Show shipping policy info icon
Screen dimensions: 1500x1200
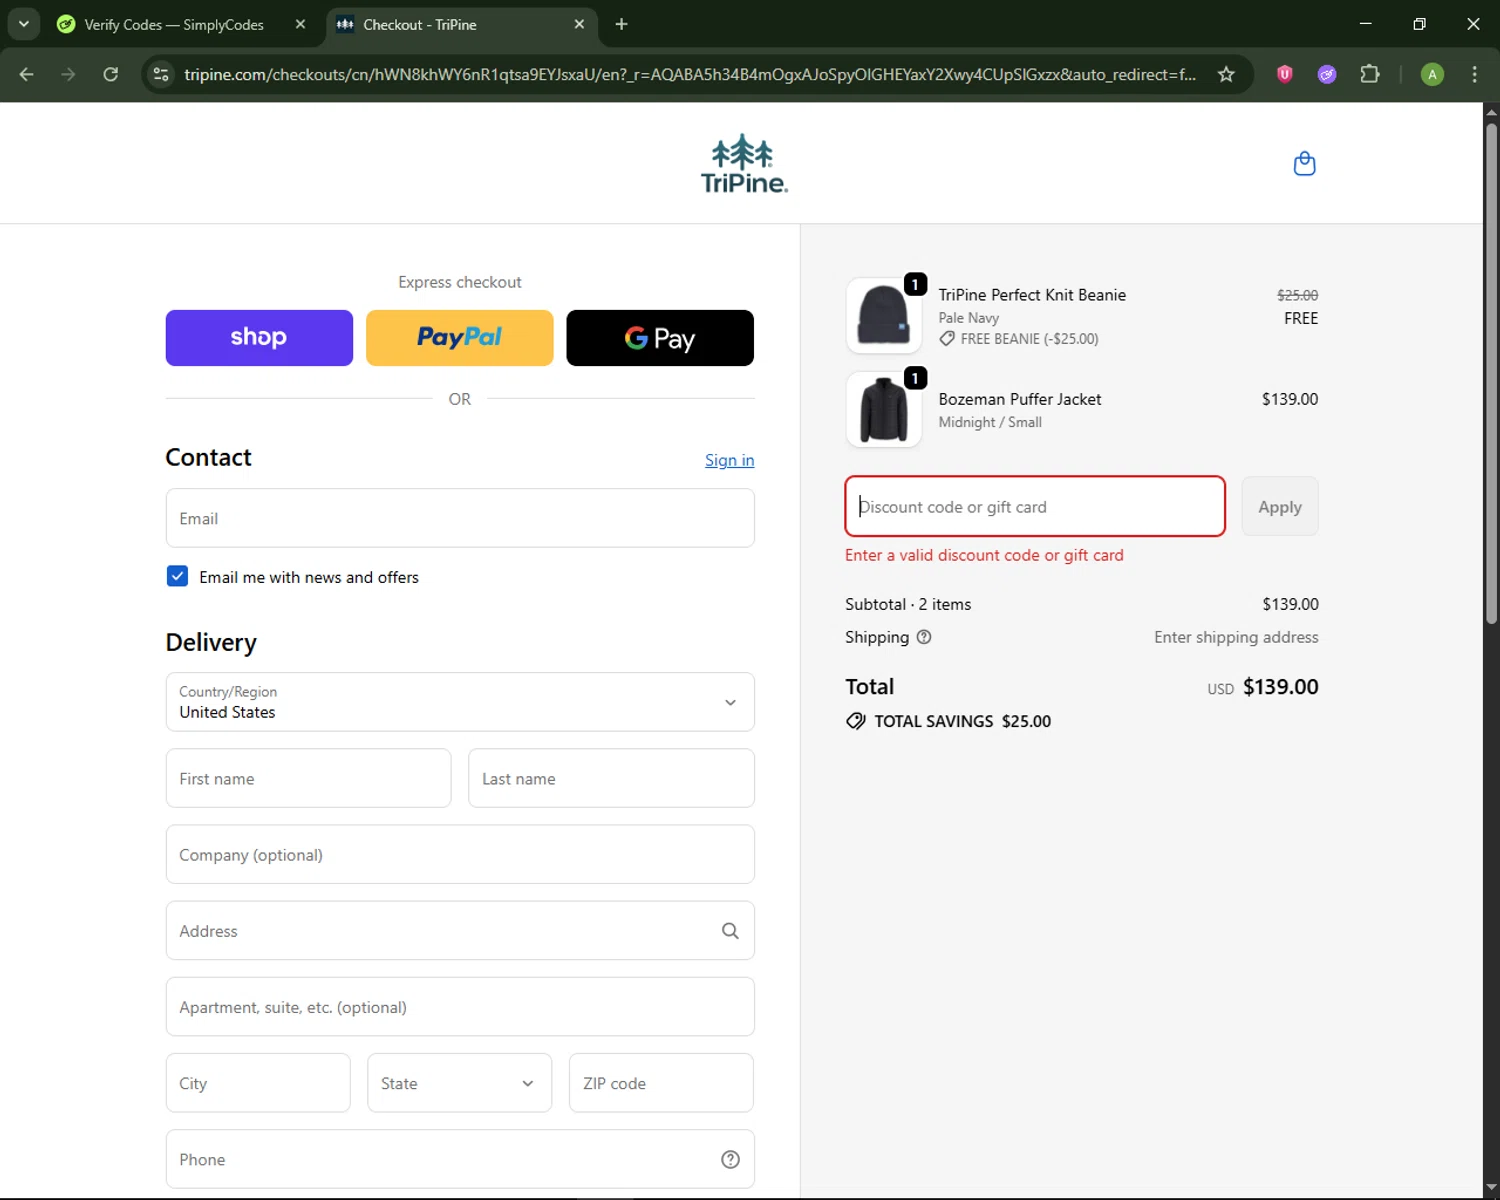click(x=924, y=637)
